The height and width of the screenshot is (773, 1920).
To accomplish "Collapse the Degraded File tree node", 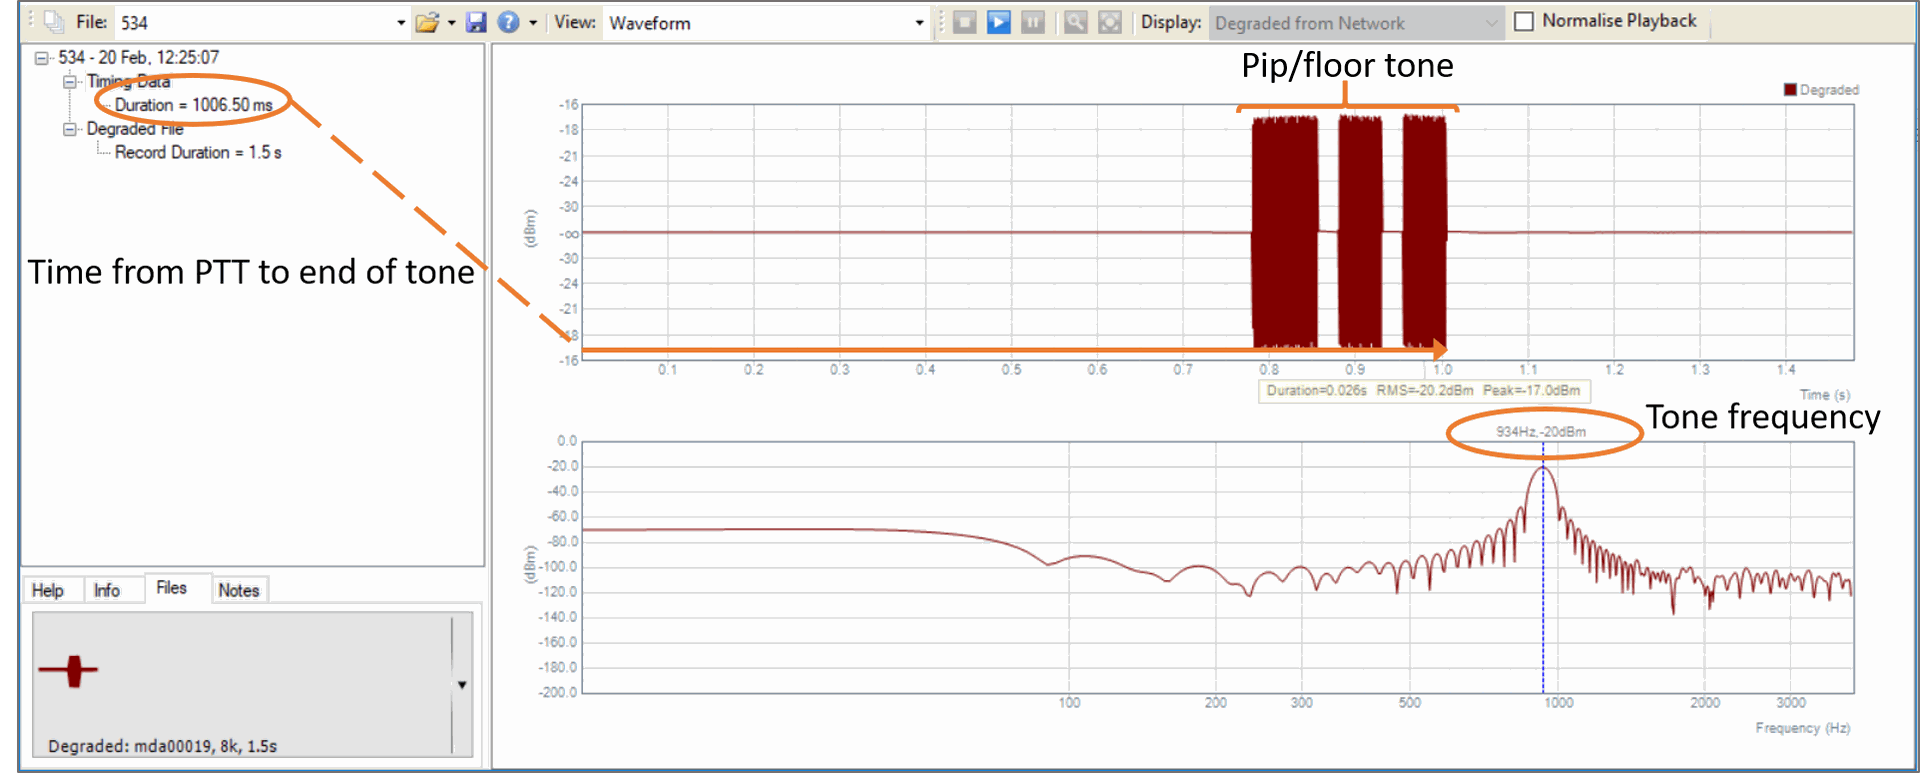I will [70, 129].
